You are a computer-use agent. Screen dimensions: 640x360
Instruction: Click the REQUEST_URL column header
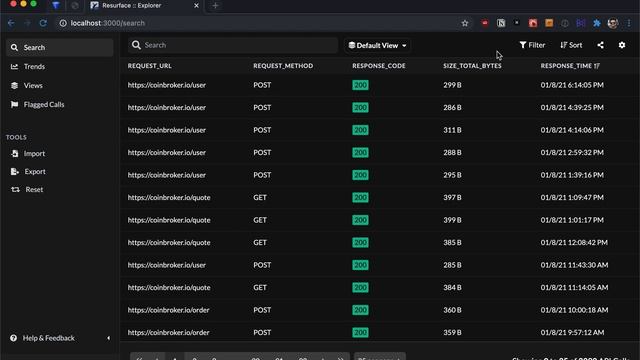(x=149, y=66)
